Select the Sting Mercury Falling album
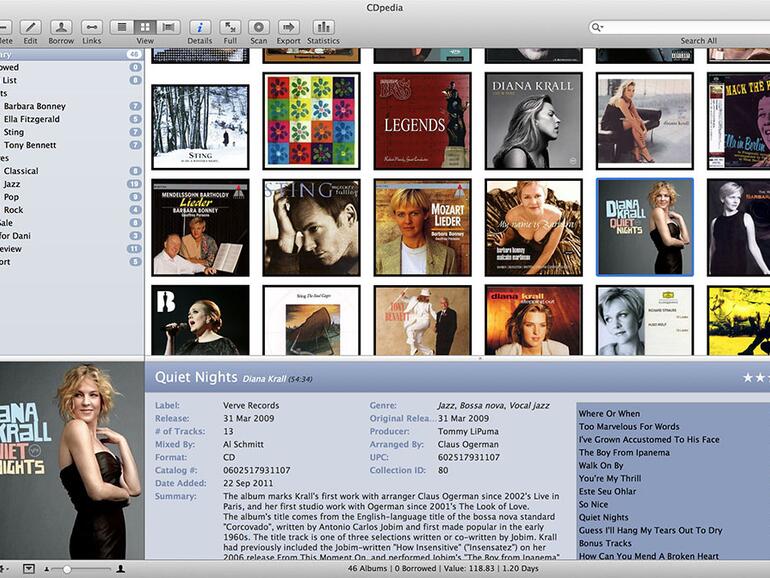 [311, 227]
